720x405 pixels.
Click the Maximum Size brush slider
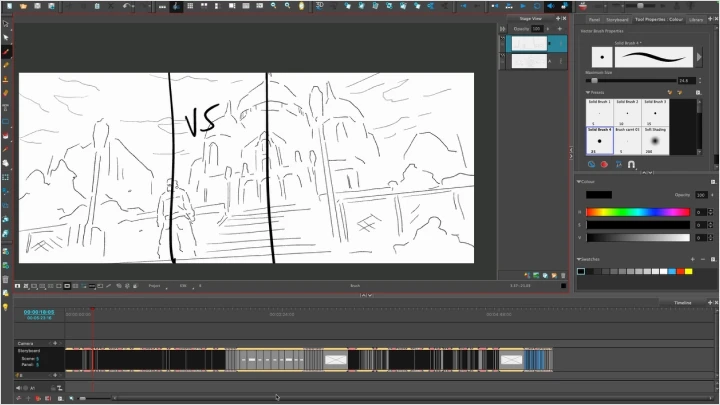click(x=630, y=80)
